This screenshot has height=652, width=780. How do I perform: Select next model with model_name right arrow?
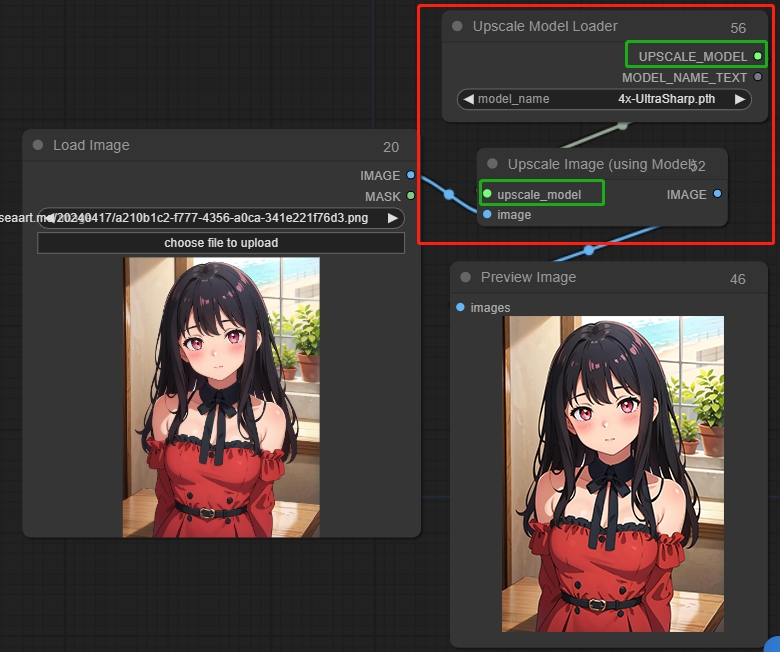tap(740, 99)
